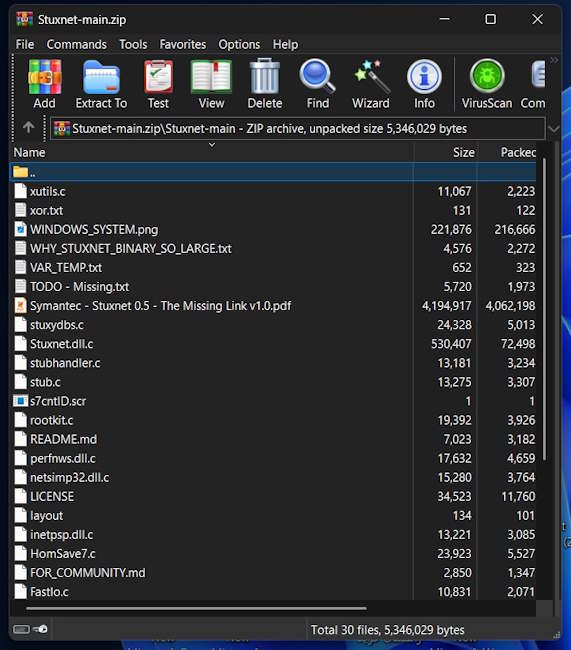Select stuxydbs.c file
Screen dimensions: 571x650
pyautogui.click(x=56, y=325)
